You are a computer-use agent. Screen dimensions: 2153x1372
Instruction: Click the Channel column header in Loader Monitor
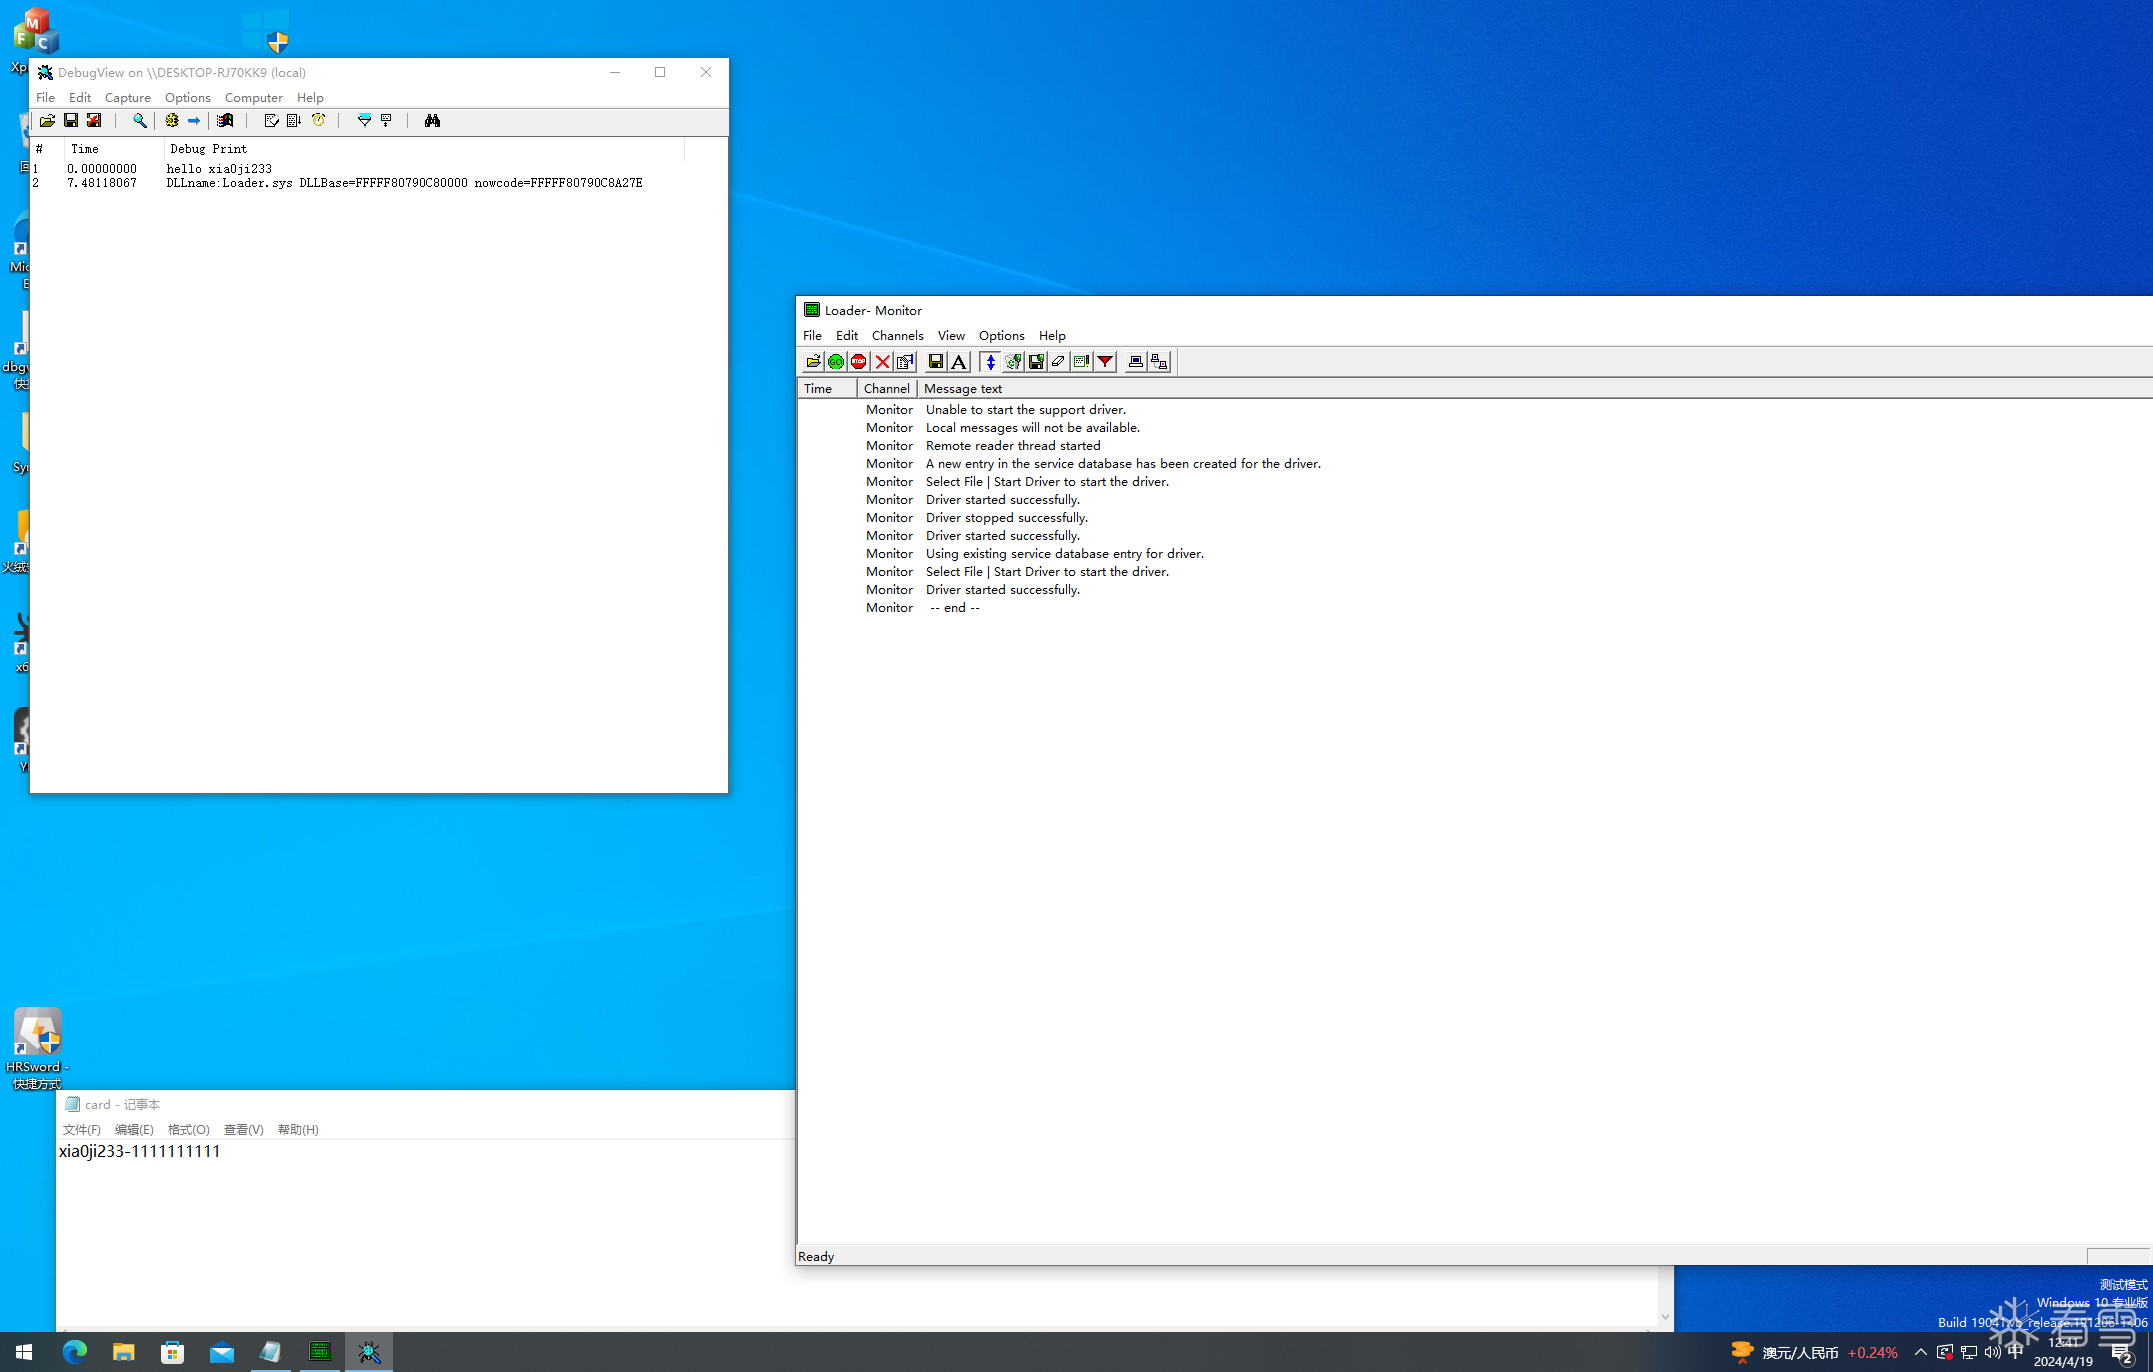887,389
